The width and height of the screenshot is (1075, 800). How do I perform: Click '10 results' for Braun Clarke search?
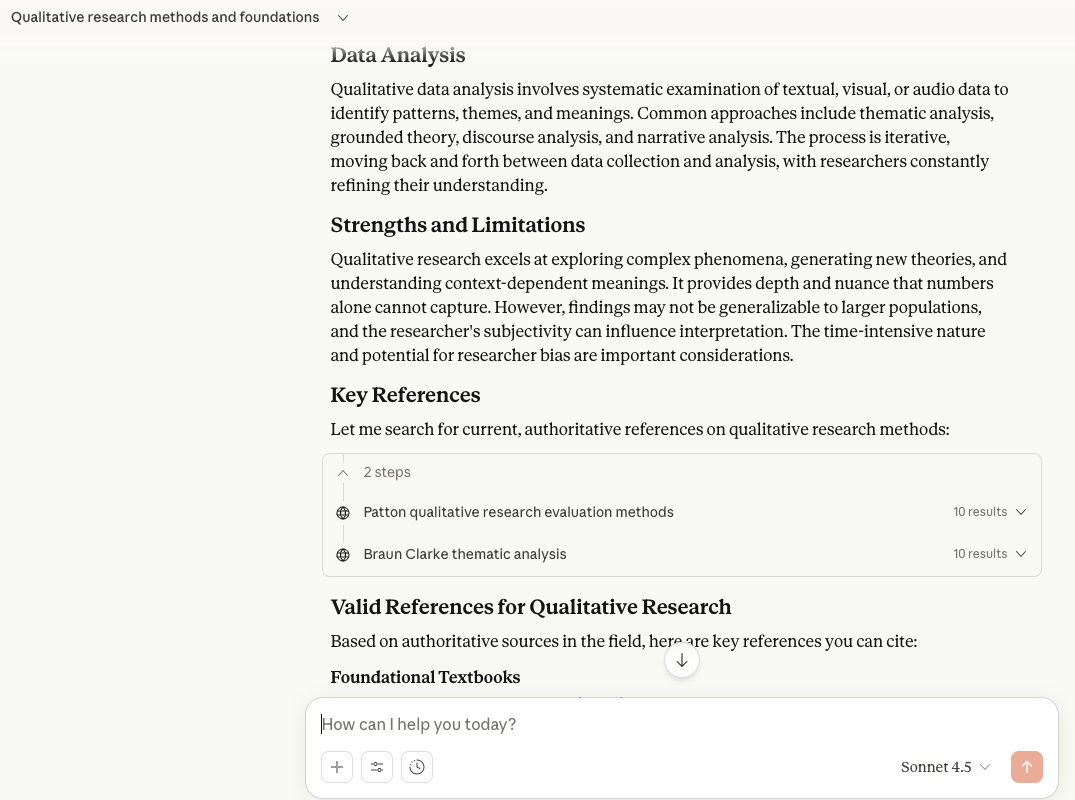pyautogui.click(x=979, y=554)
